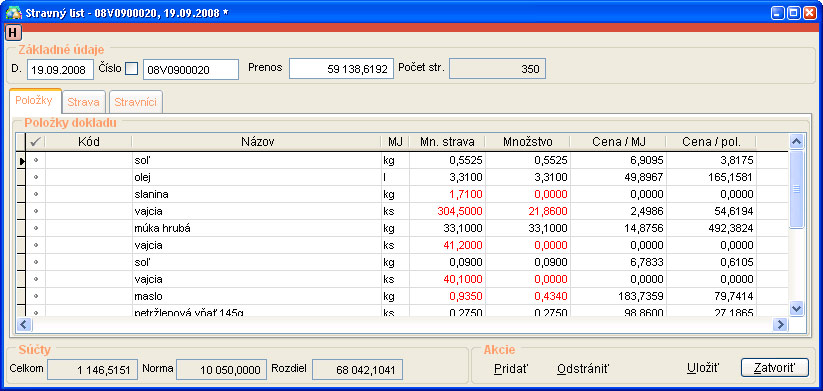Click the Uložiť action
823x391 pixels.
(x=703, y=368)
